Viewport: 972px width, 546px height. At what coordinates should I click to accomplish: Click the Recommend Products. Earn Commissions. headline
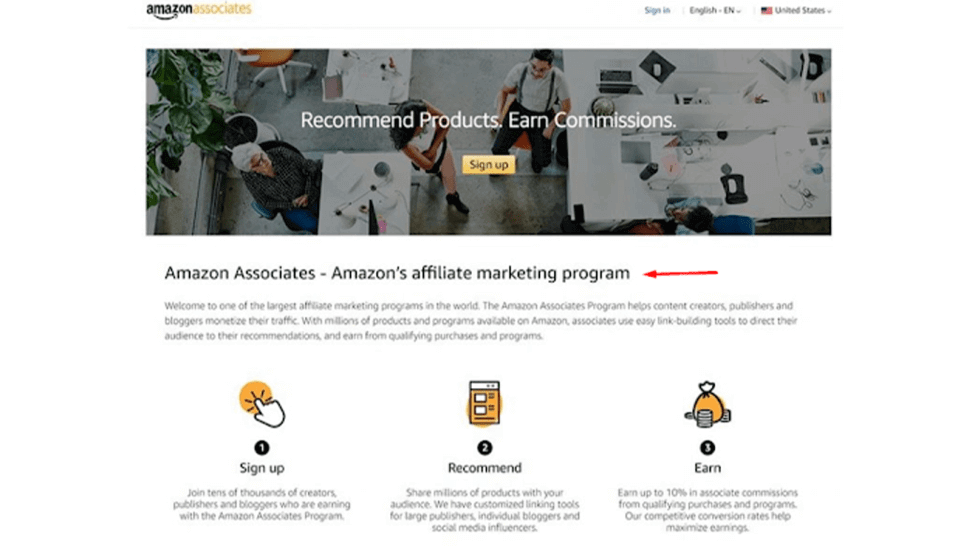pos(488,120)
